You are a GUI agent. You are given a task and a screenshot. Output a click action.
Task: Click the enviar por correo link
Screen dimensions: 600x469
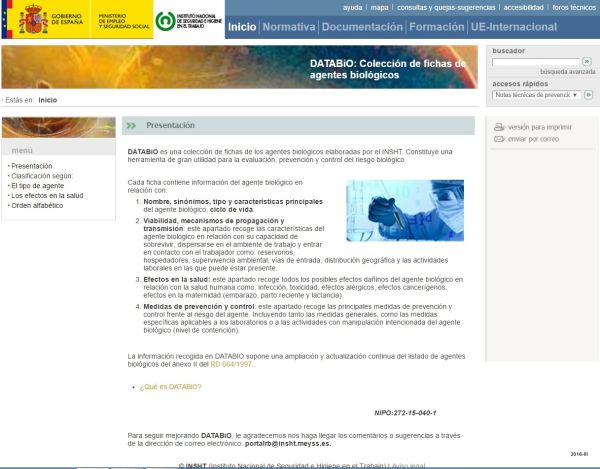point(533,139)
